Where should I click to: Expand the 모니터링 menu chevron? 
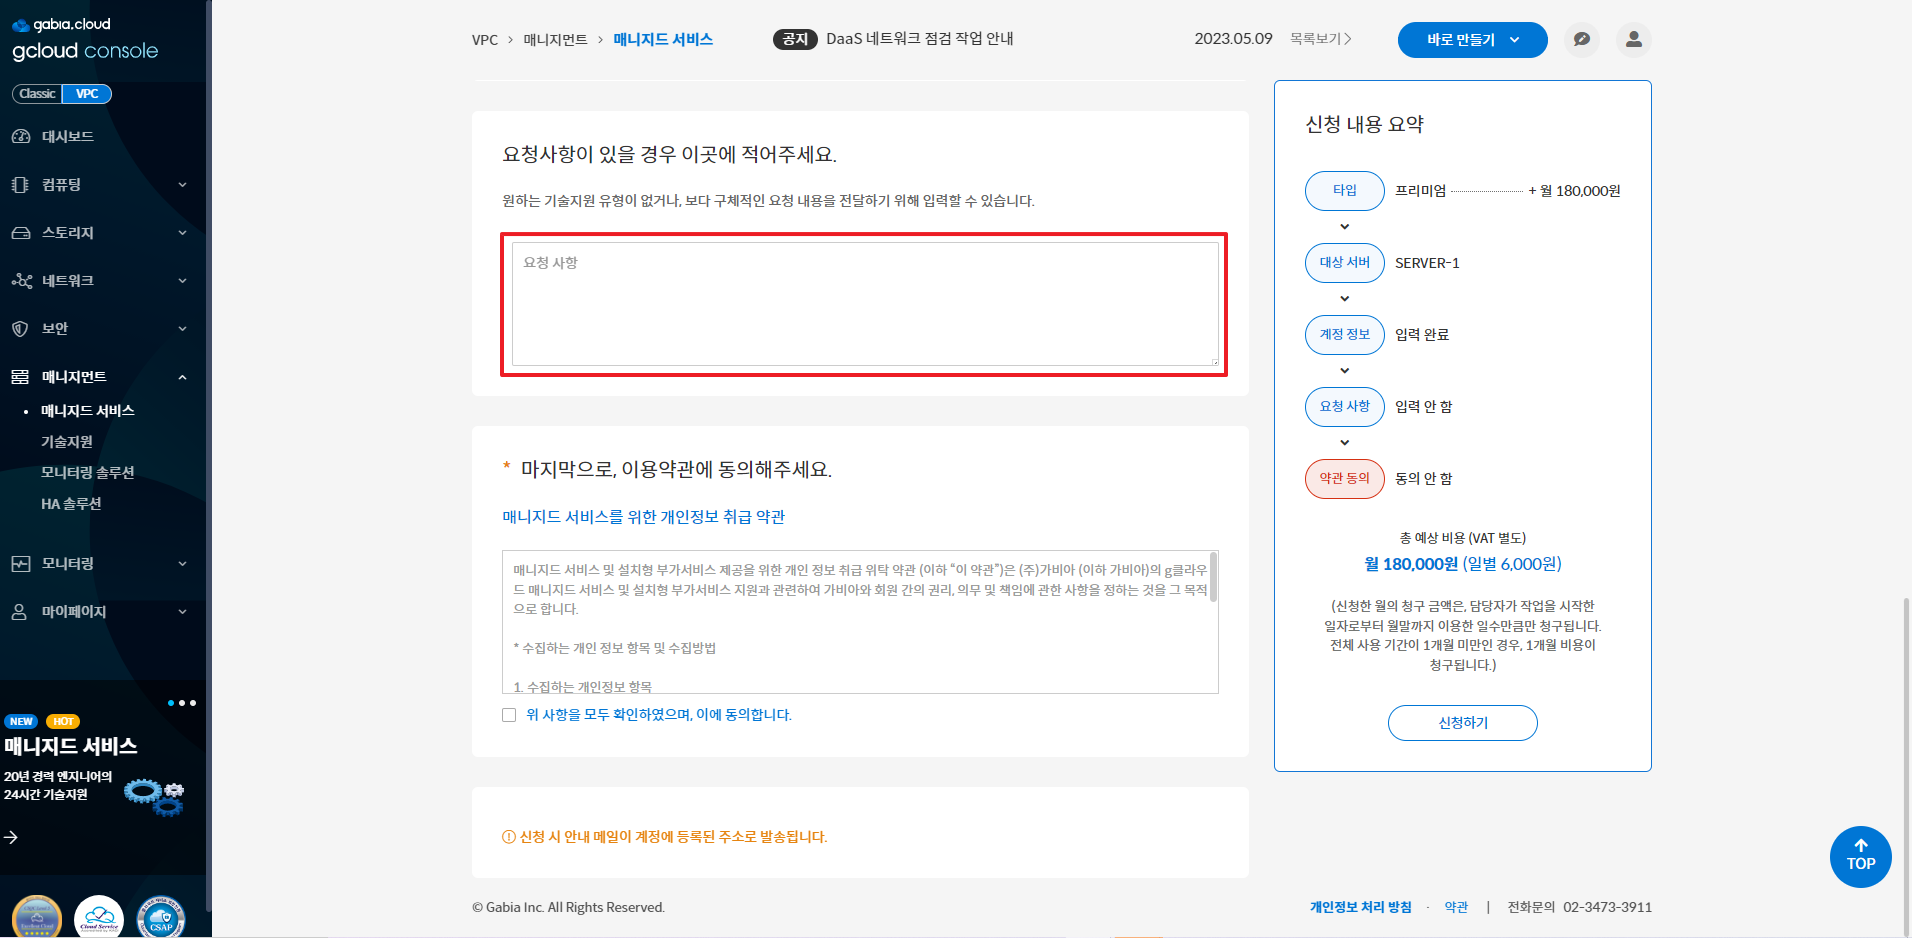pyautogui.click(x=182, y=564)
